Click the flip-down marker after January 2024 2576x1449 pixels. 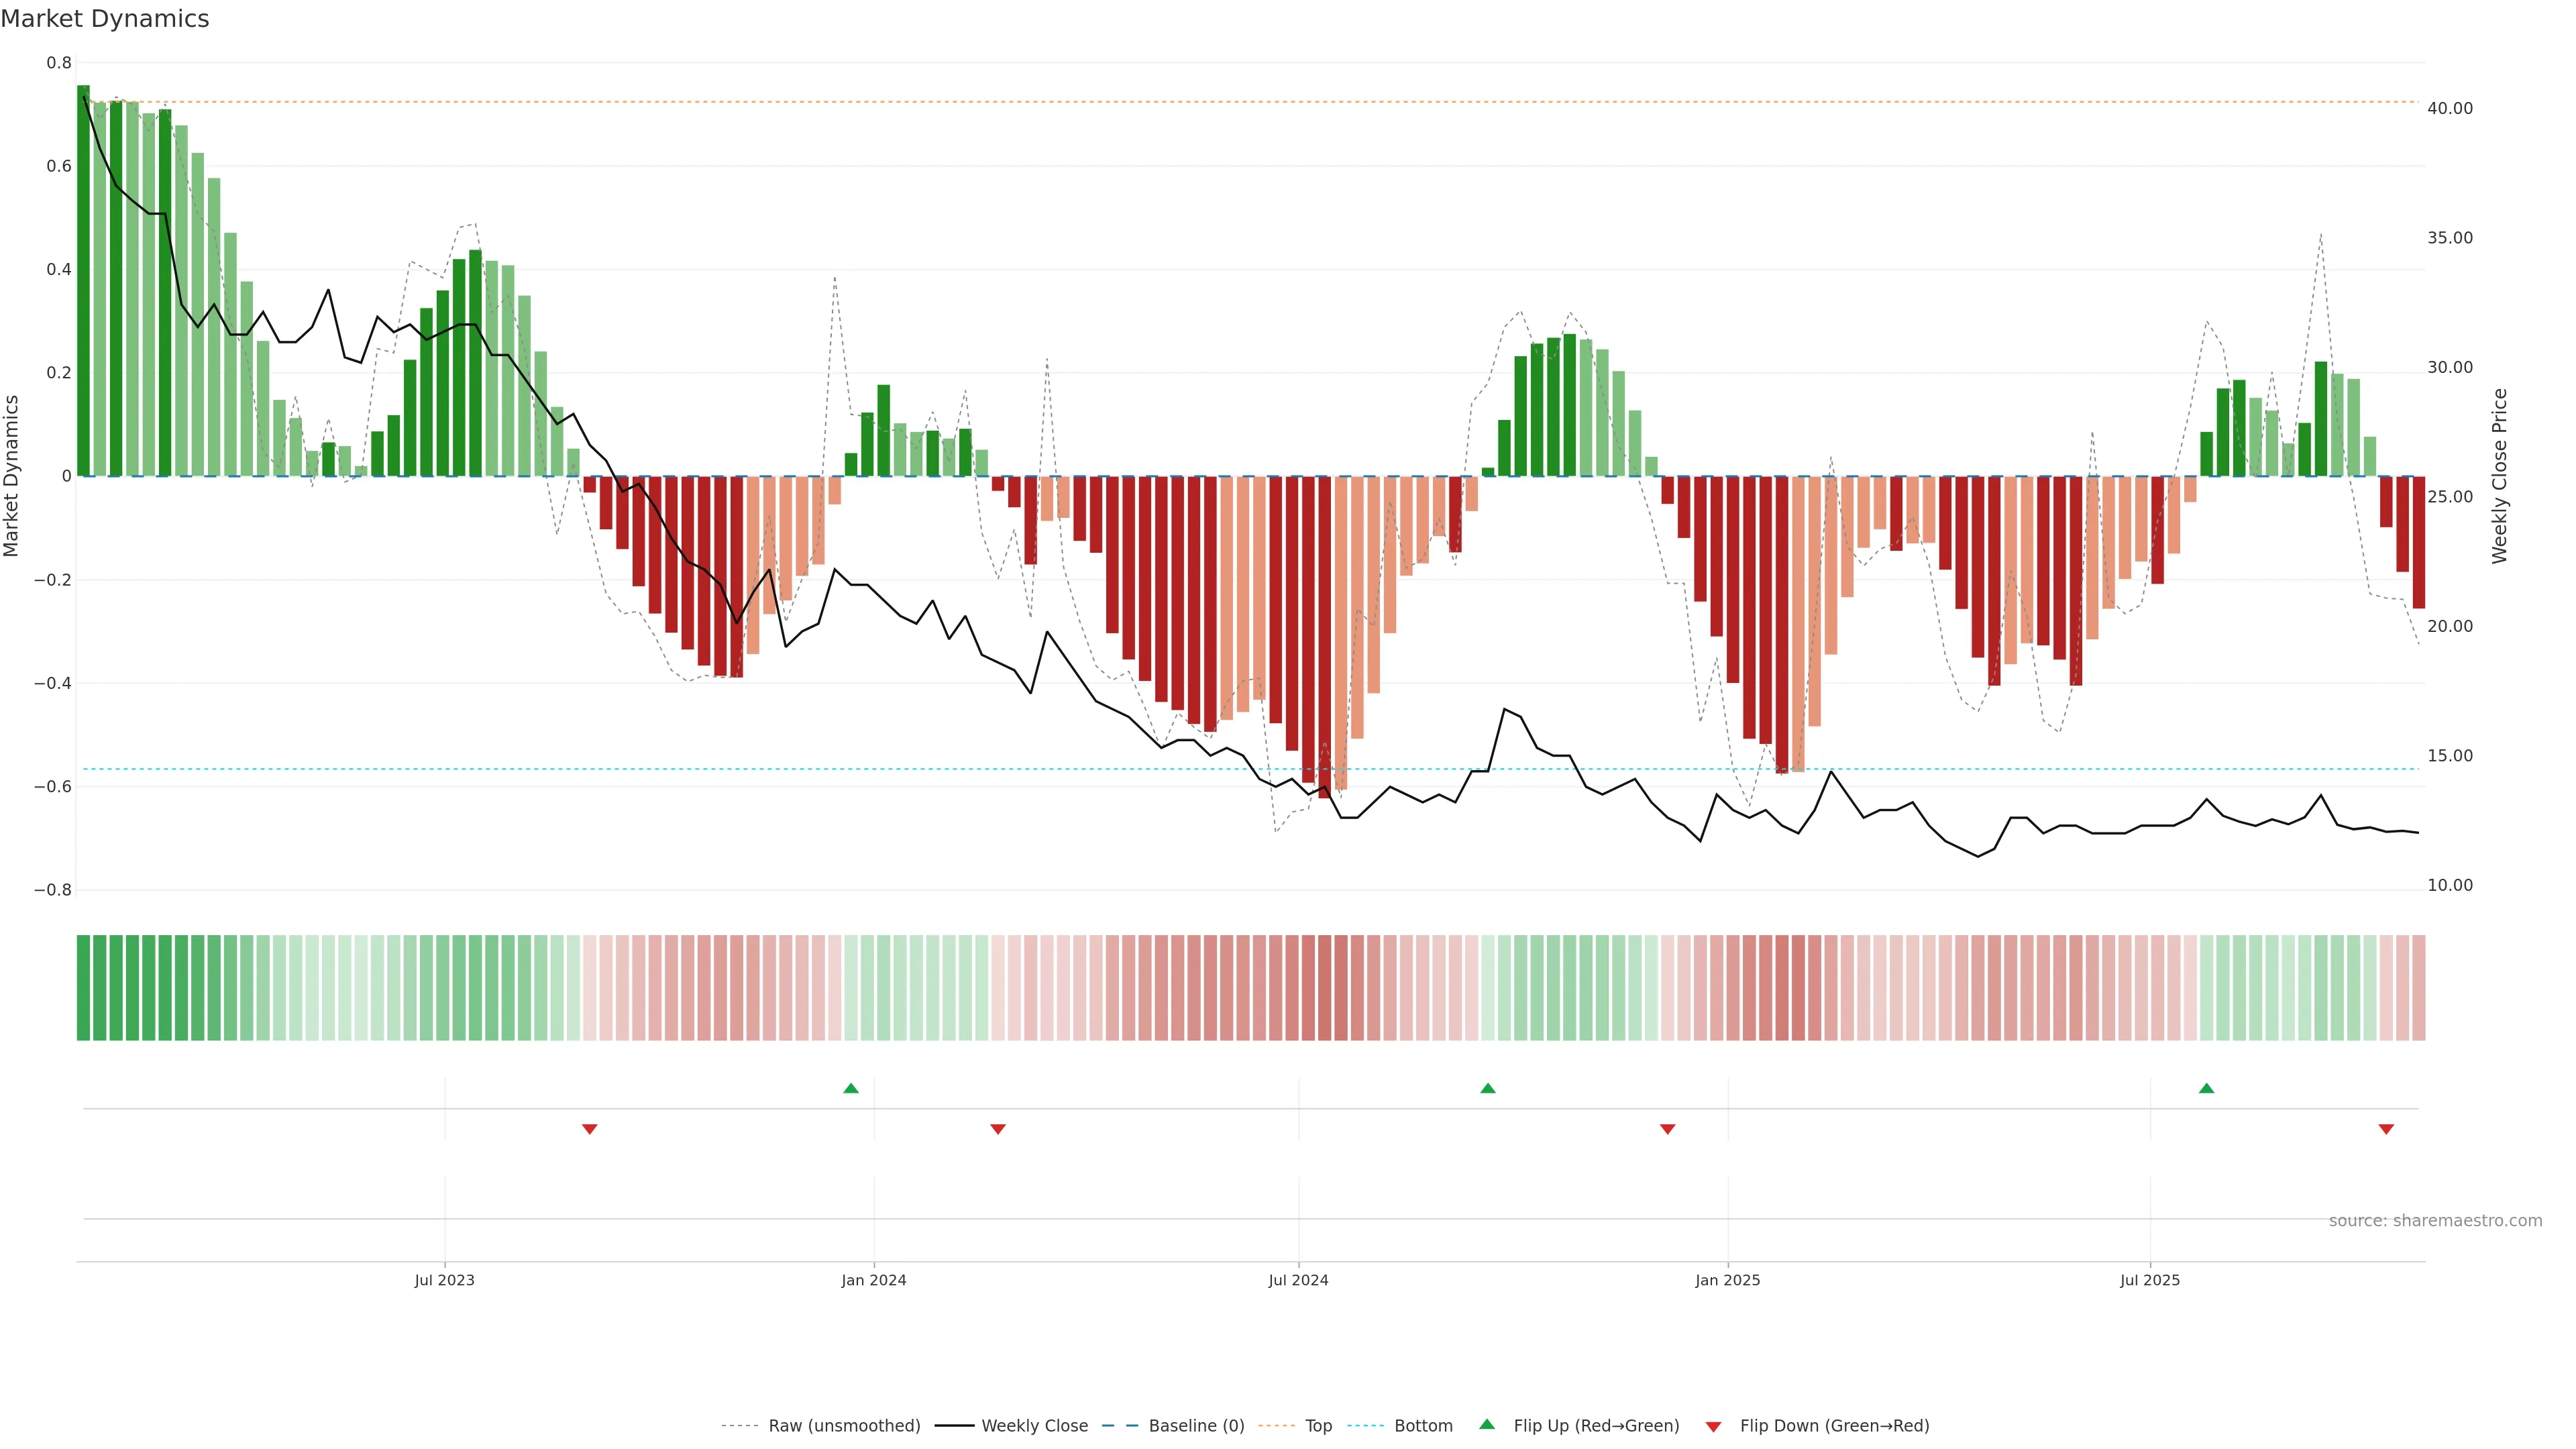coord(998,1129)
